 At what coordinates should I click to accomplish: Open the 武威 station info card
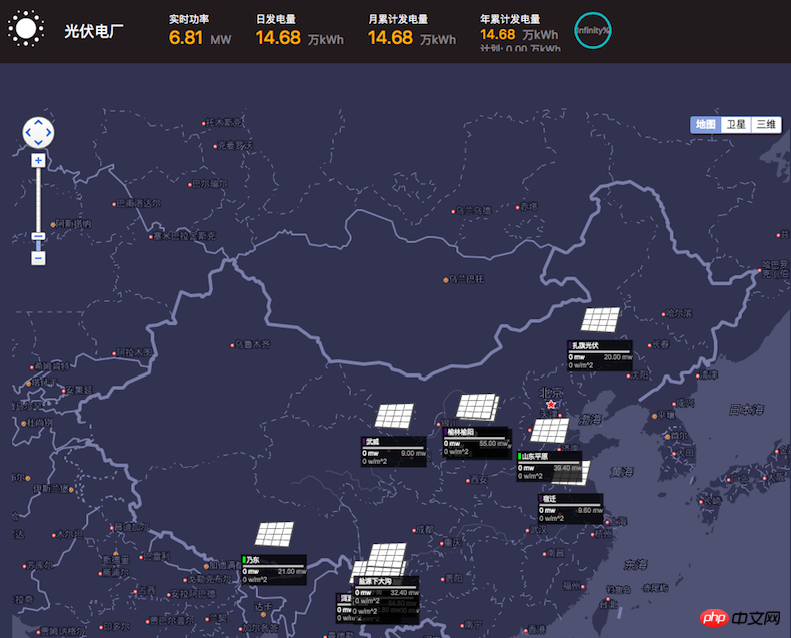pos(393,451)
